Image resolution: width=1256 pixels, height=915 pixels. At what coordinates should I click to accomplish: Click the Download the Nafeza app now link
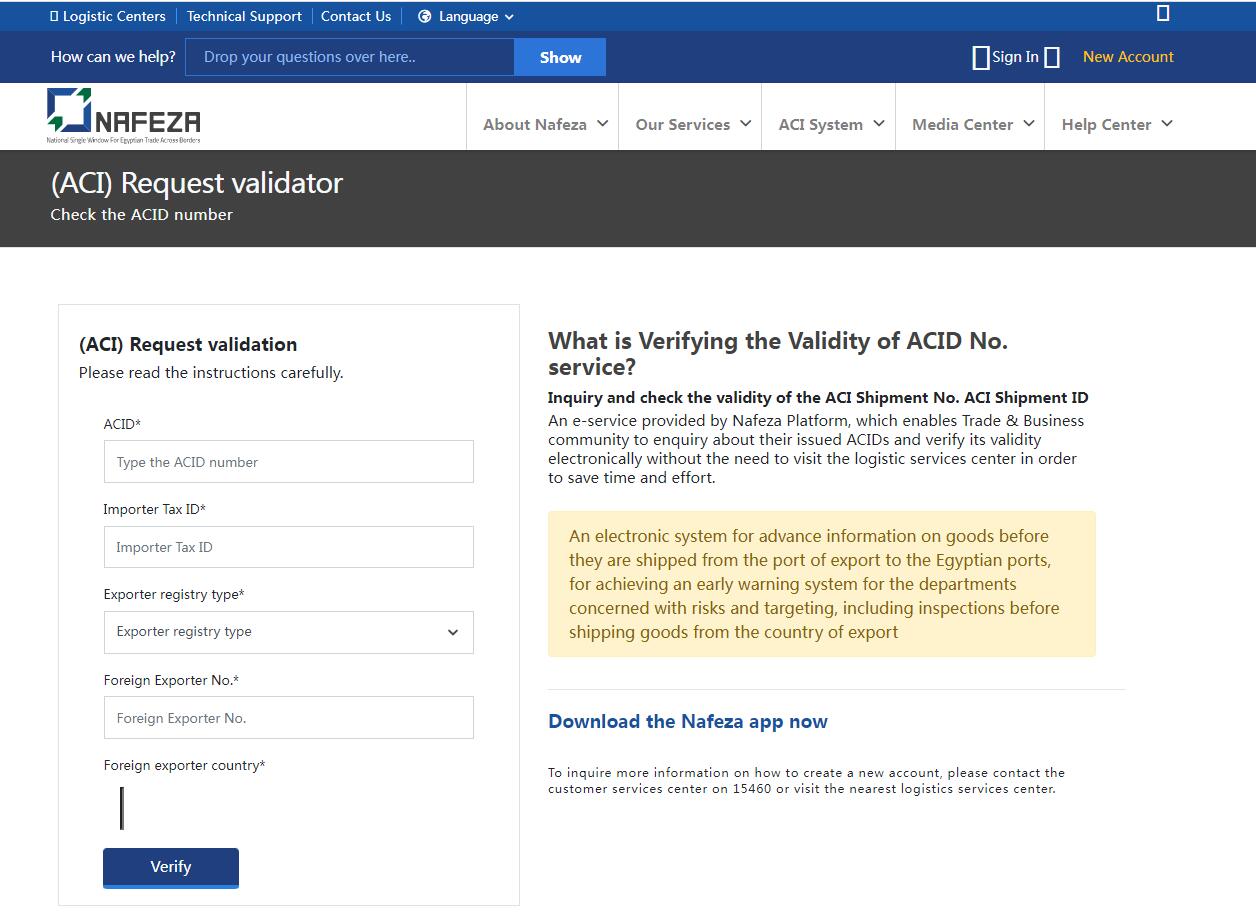[x=687, y=721]
